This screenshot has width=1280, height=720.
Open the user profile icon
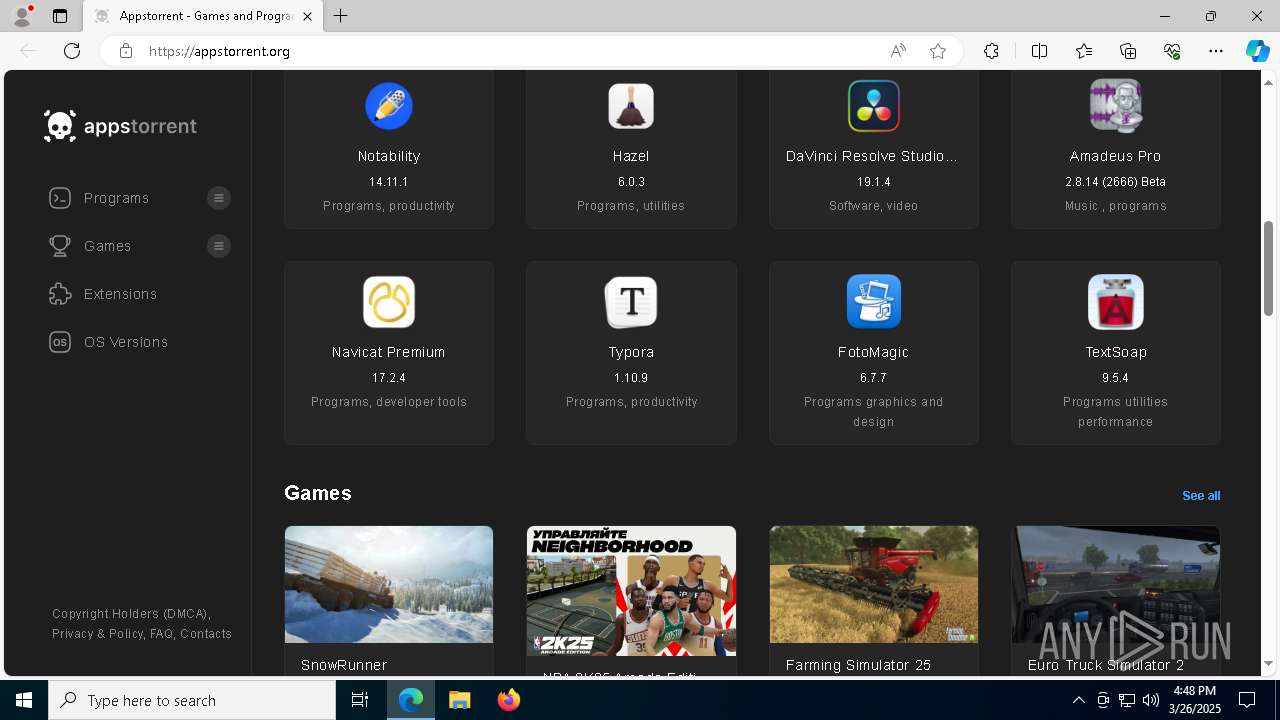[22, 16]
